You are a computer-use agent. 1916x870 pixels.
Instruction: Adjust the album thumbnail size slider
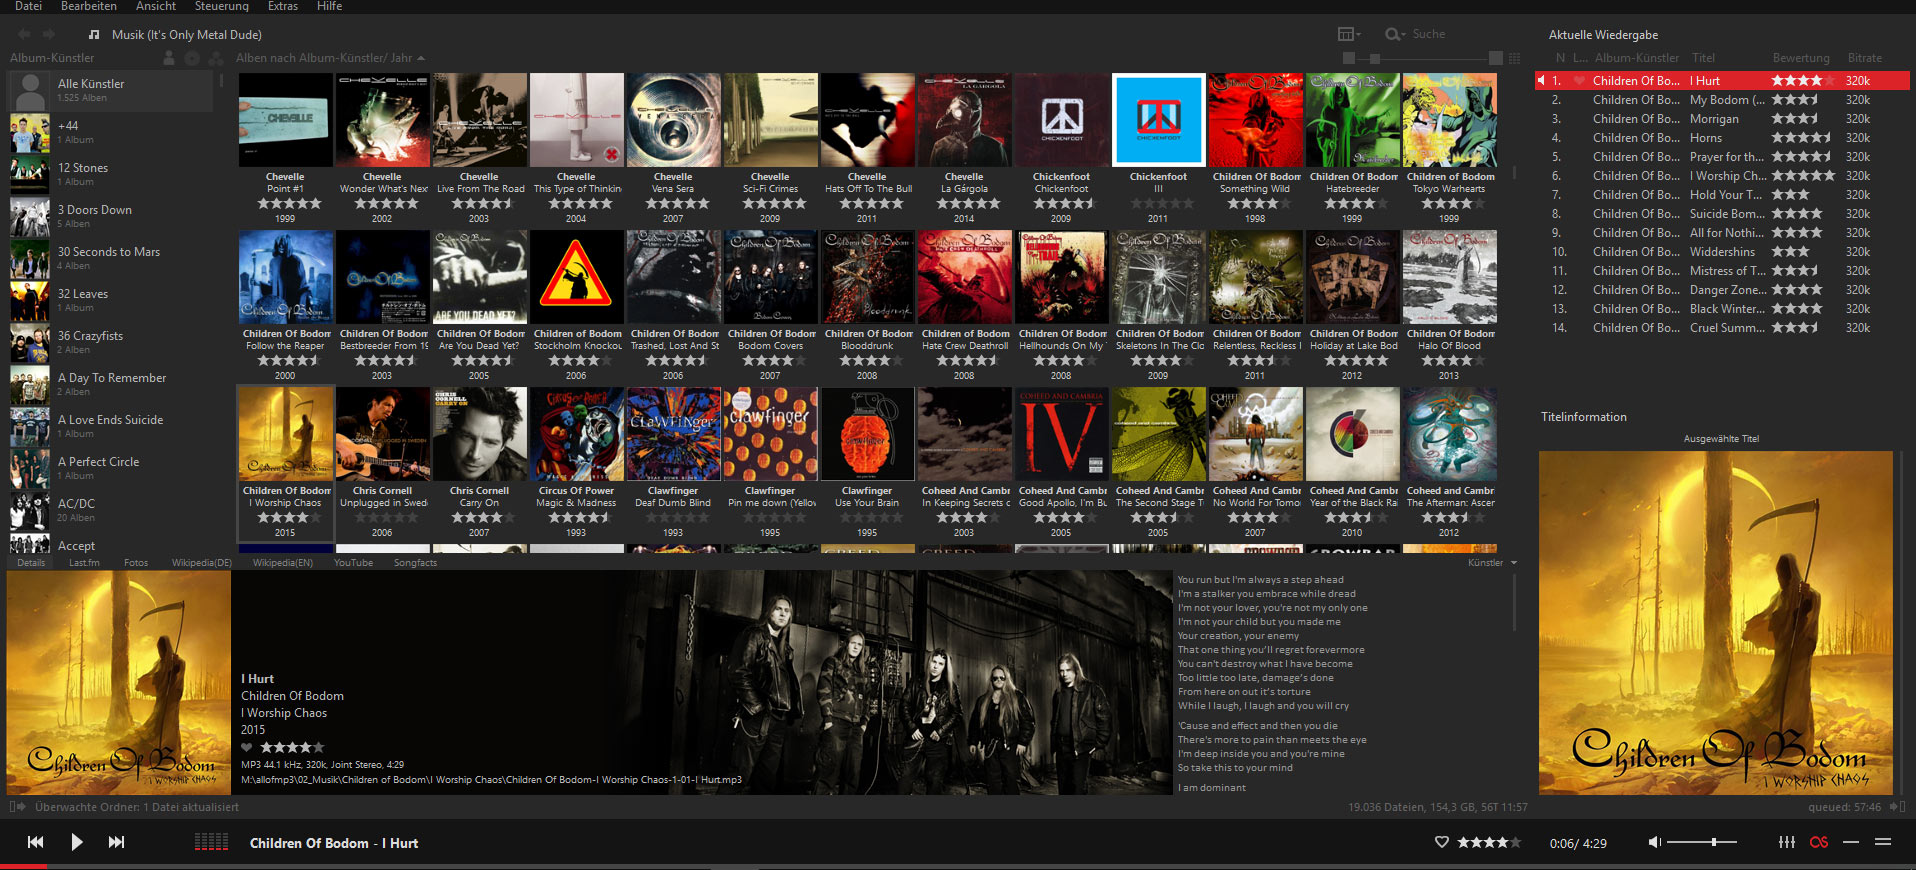pyautogui.click(x=1423, y=58)
